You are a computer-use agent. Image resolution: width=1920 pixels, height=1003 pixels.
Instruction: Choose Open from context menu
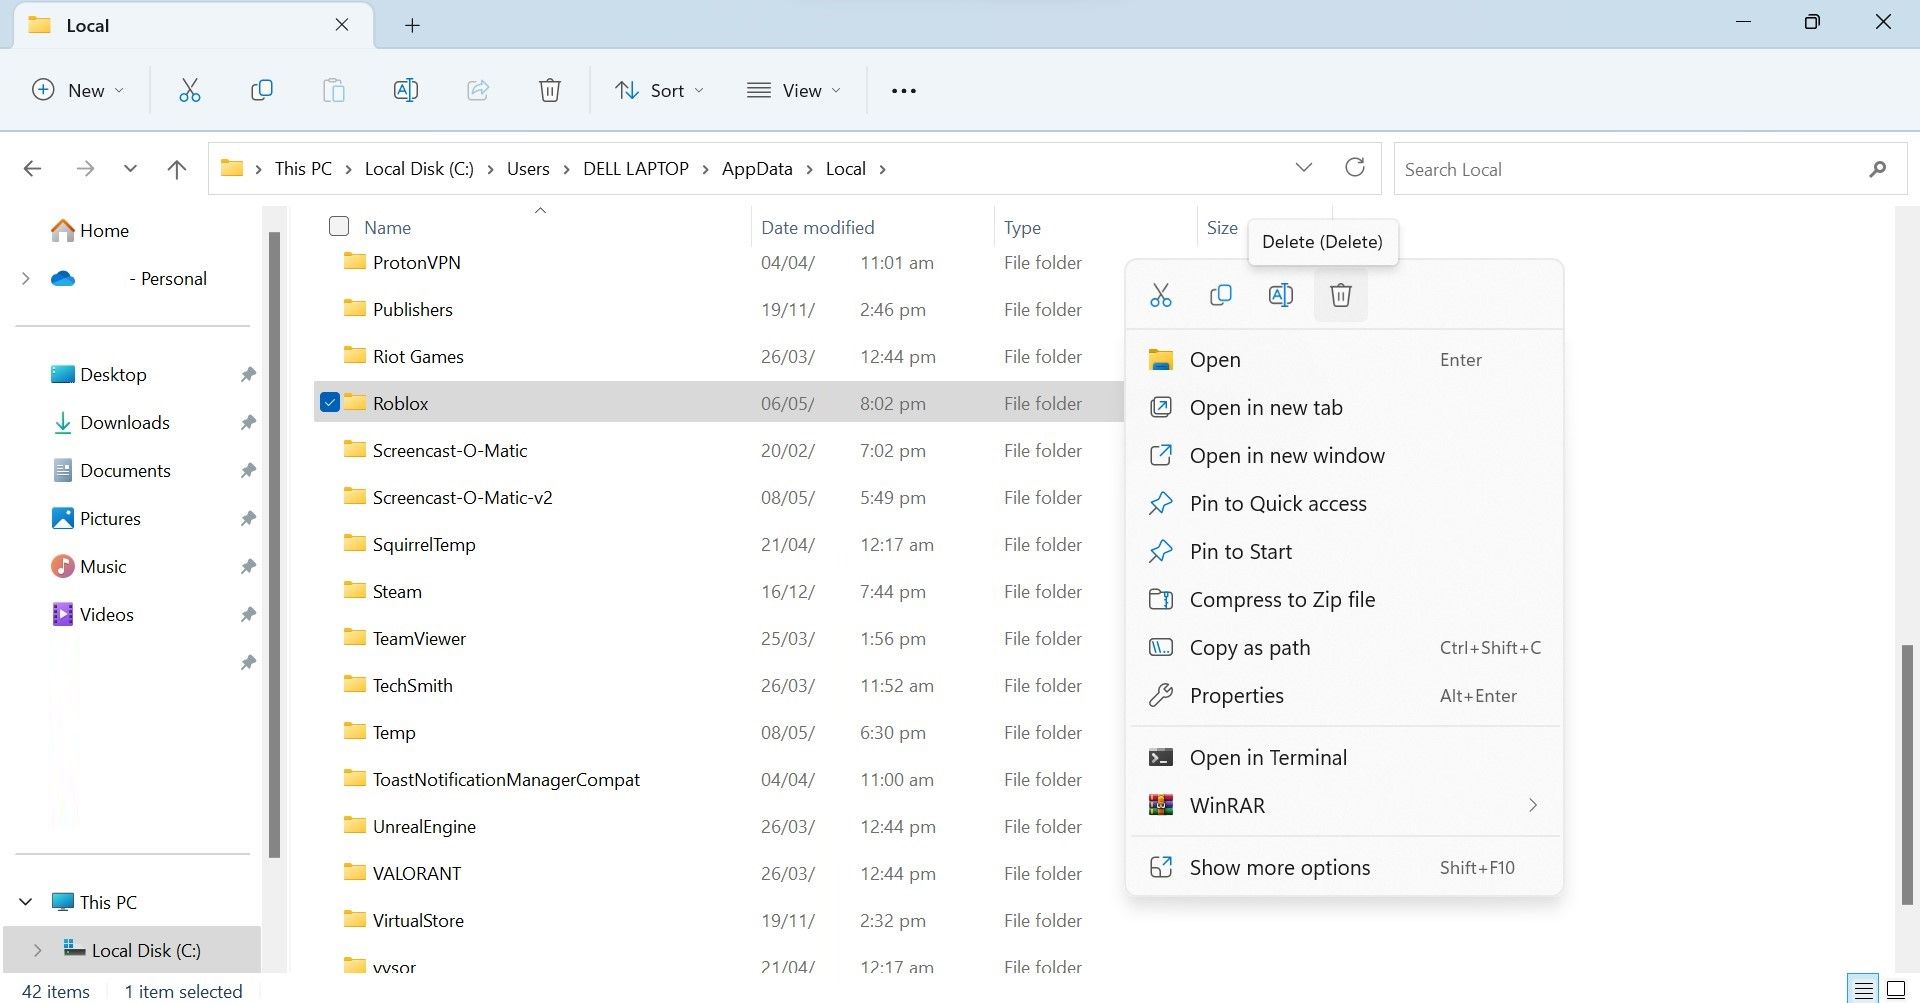pos(1345,360)
